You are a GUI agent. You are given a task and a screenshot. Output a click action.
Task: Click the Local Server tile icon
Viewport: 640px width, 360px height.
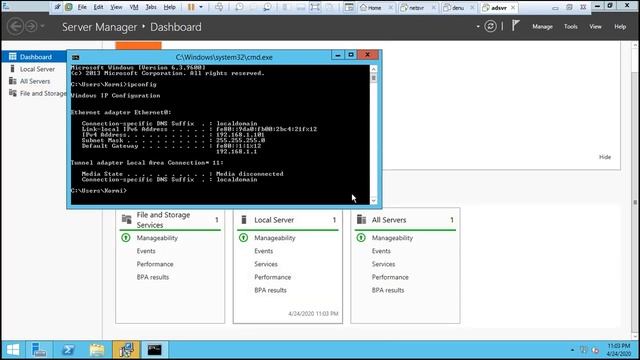tap(244, 220)
